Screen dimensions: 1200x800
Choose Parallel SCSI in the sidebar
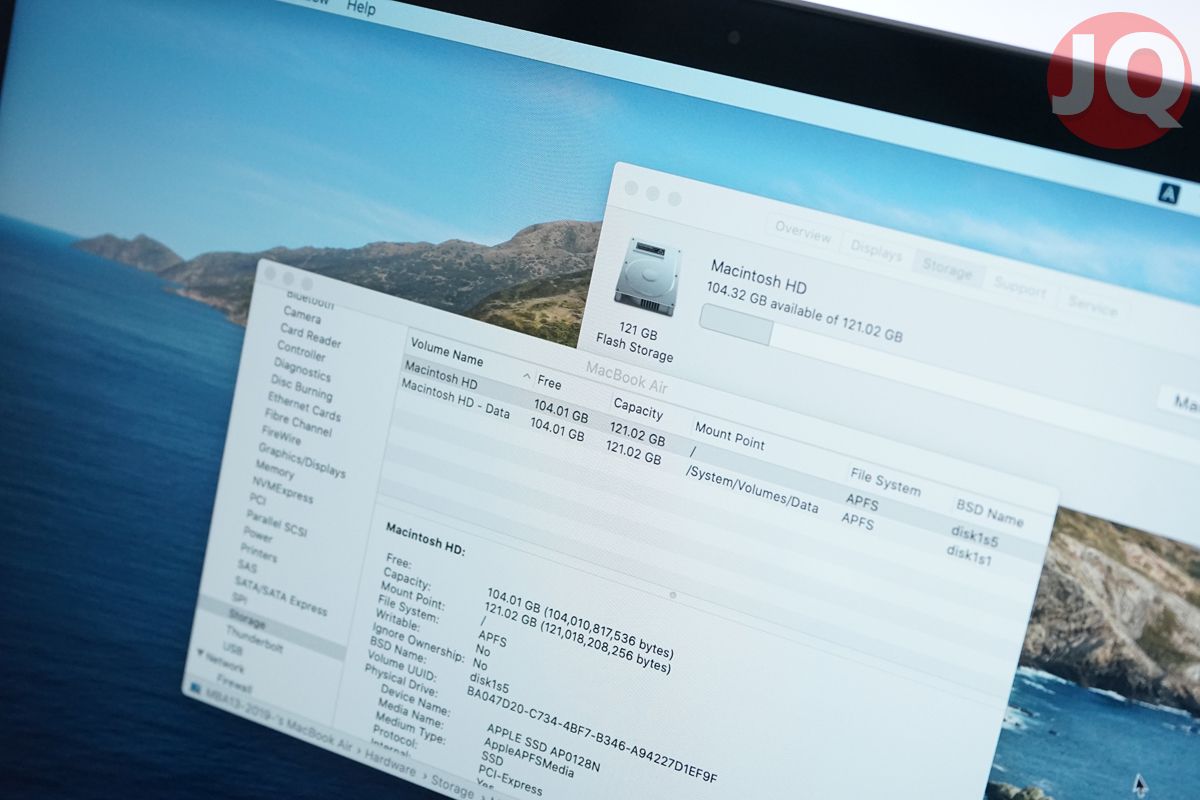[277, 522]
